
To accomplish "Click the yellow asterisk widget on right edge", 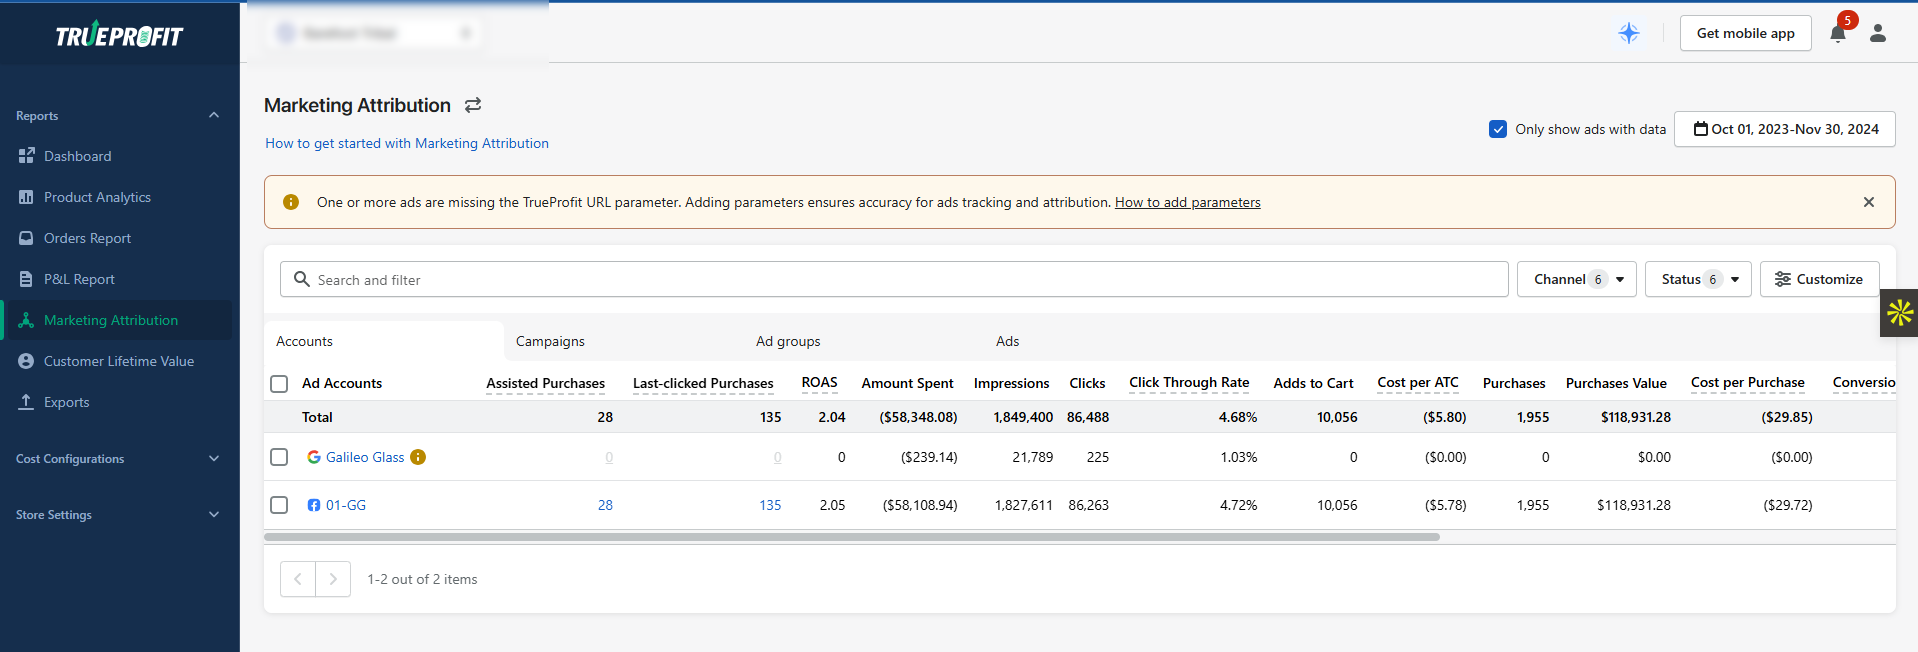I will [x=1900, y=313].
